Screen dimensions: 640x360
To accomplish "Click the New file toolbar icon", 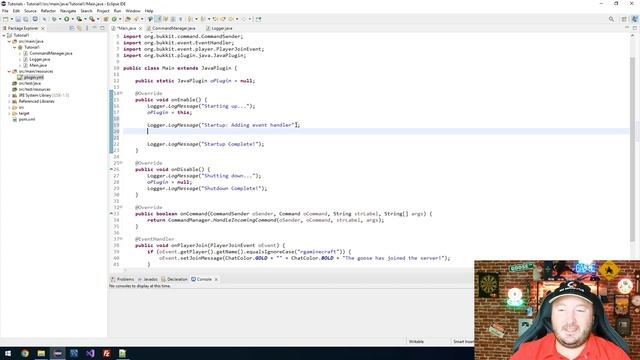I will pos(5,19).
